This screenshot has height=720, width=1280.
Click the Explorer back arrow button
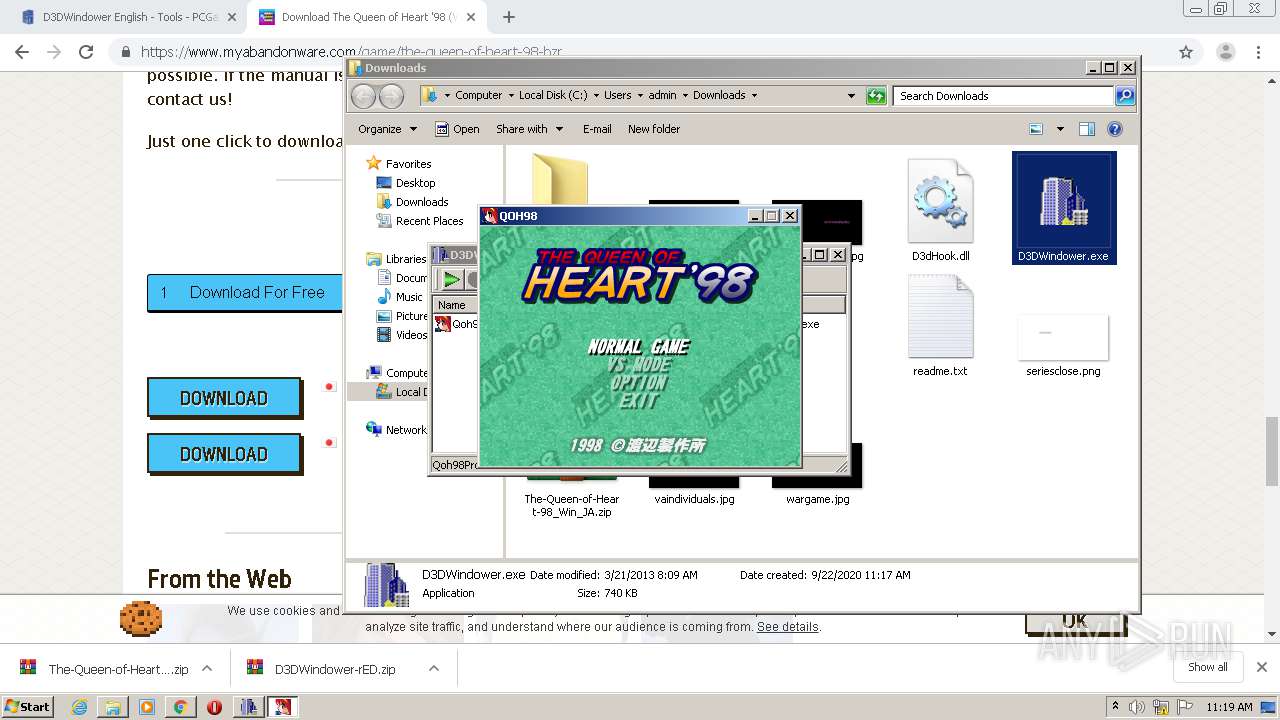point(364,96)
